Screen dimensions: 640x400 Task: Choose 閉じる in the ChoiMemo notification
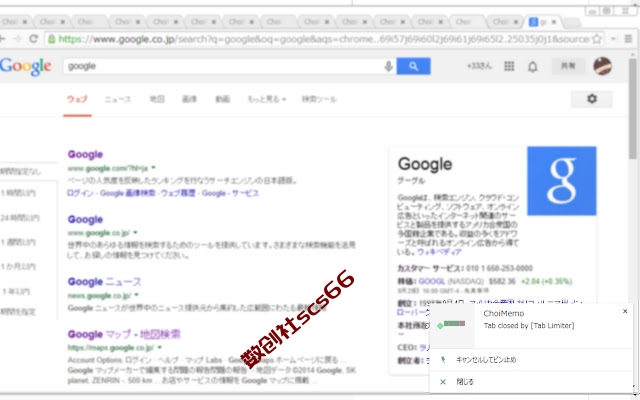(465, 382)
